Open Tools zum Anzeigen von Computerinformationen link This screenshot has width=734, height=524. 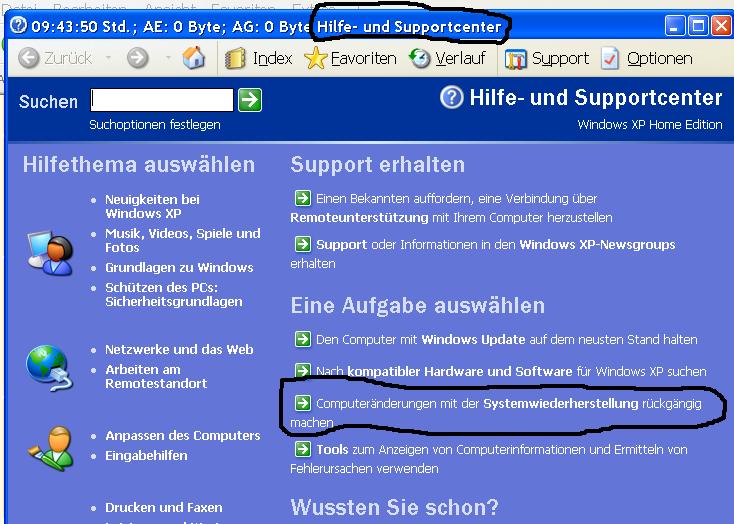point(489,459)
